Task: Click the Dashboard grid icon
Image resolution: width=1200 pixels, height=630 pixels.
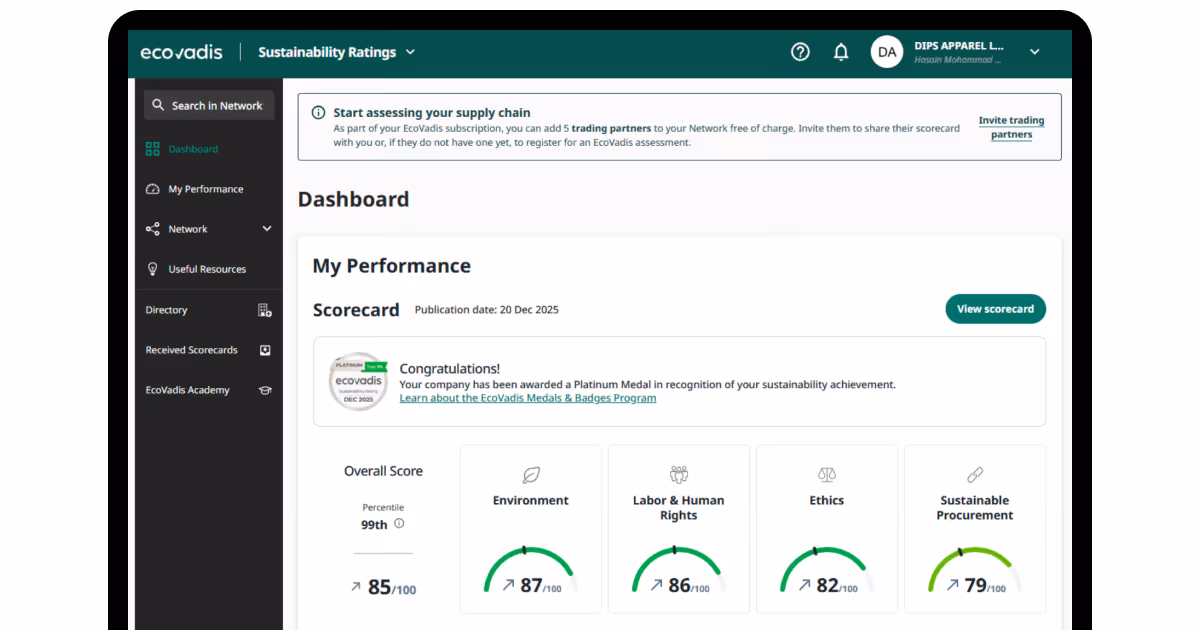Action: 153,149
